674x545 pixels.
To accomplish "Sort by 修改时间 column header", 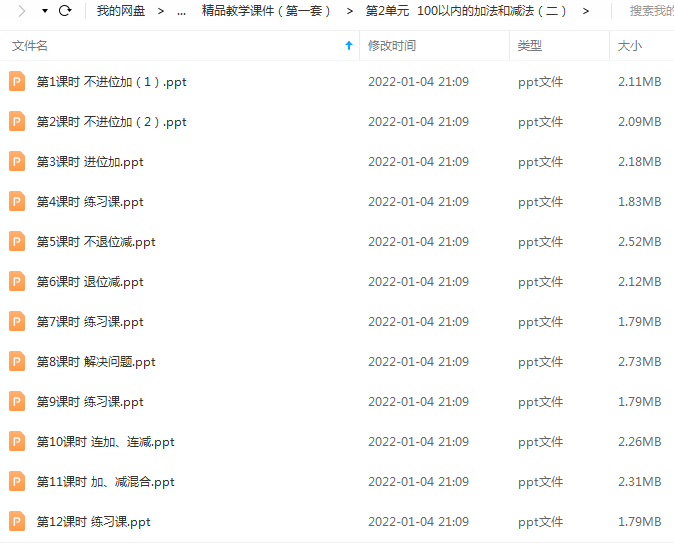I will click(392, 46).
